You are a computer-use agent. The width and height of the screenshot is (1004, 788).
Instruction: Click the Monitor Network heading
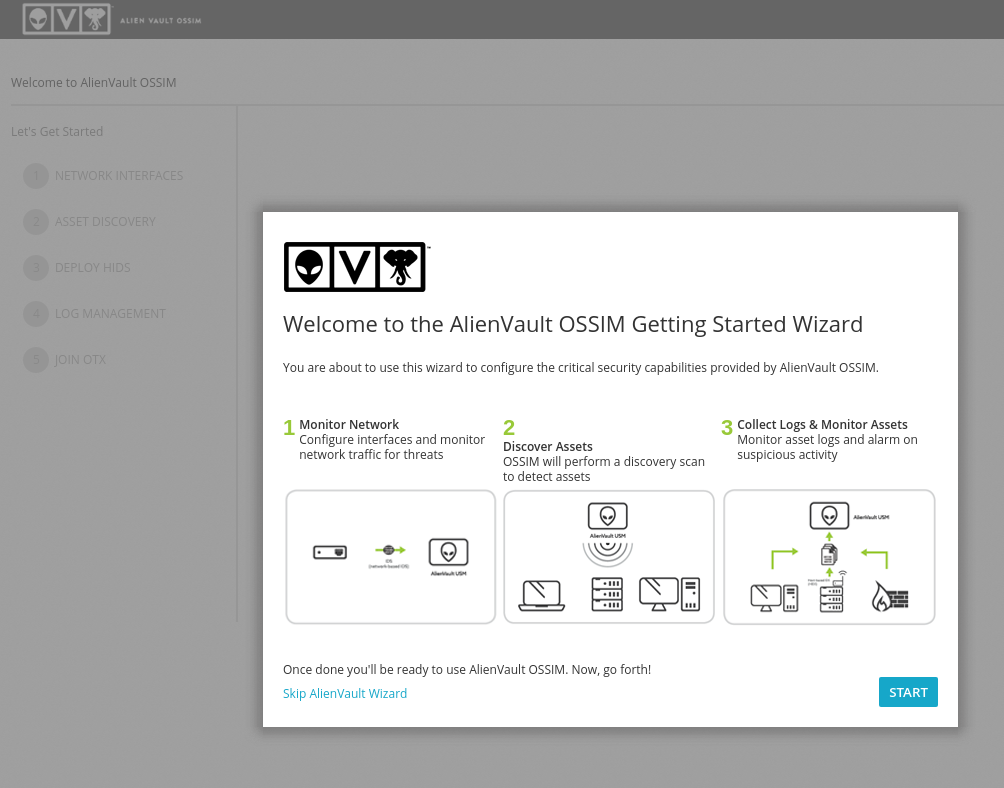coord(349,425)
